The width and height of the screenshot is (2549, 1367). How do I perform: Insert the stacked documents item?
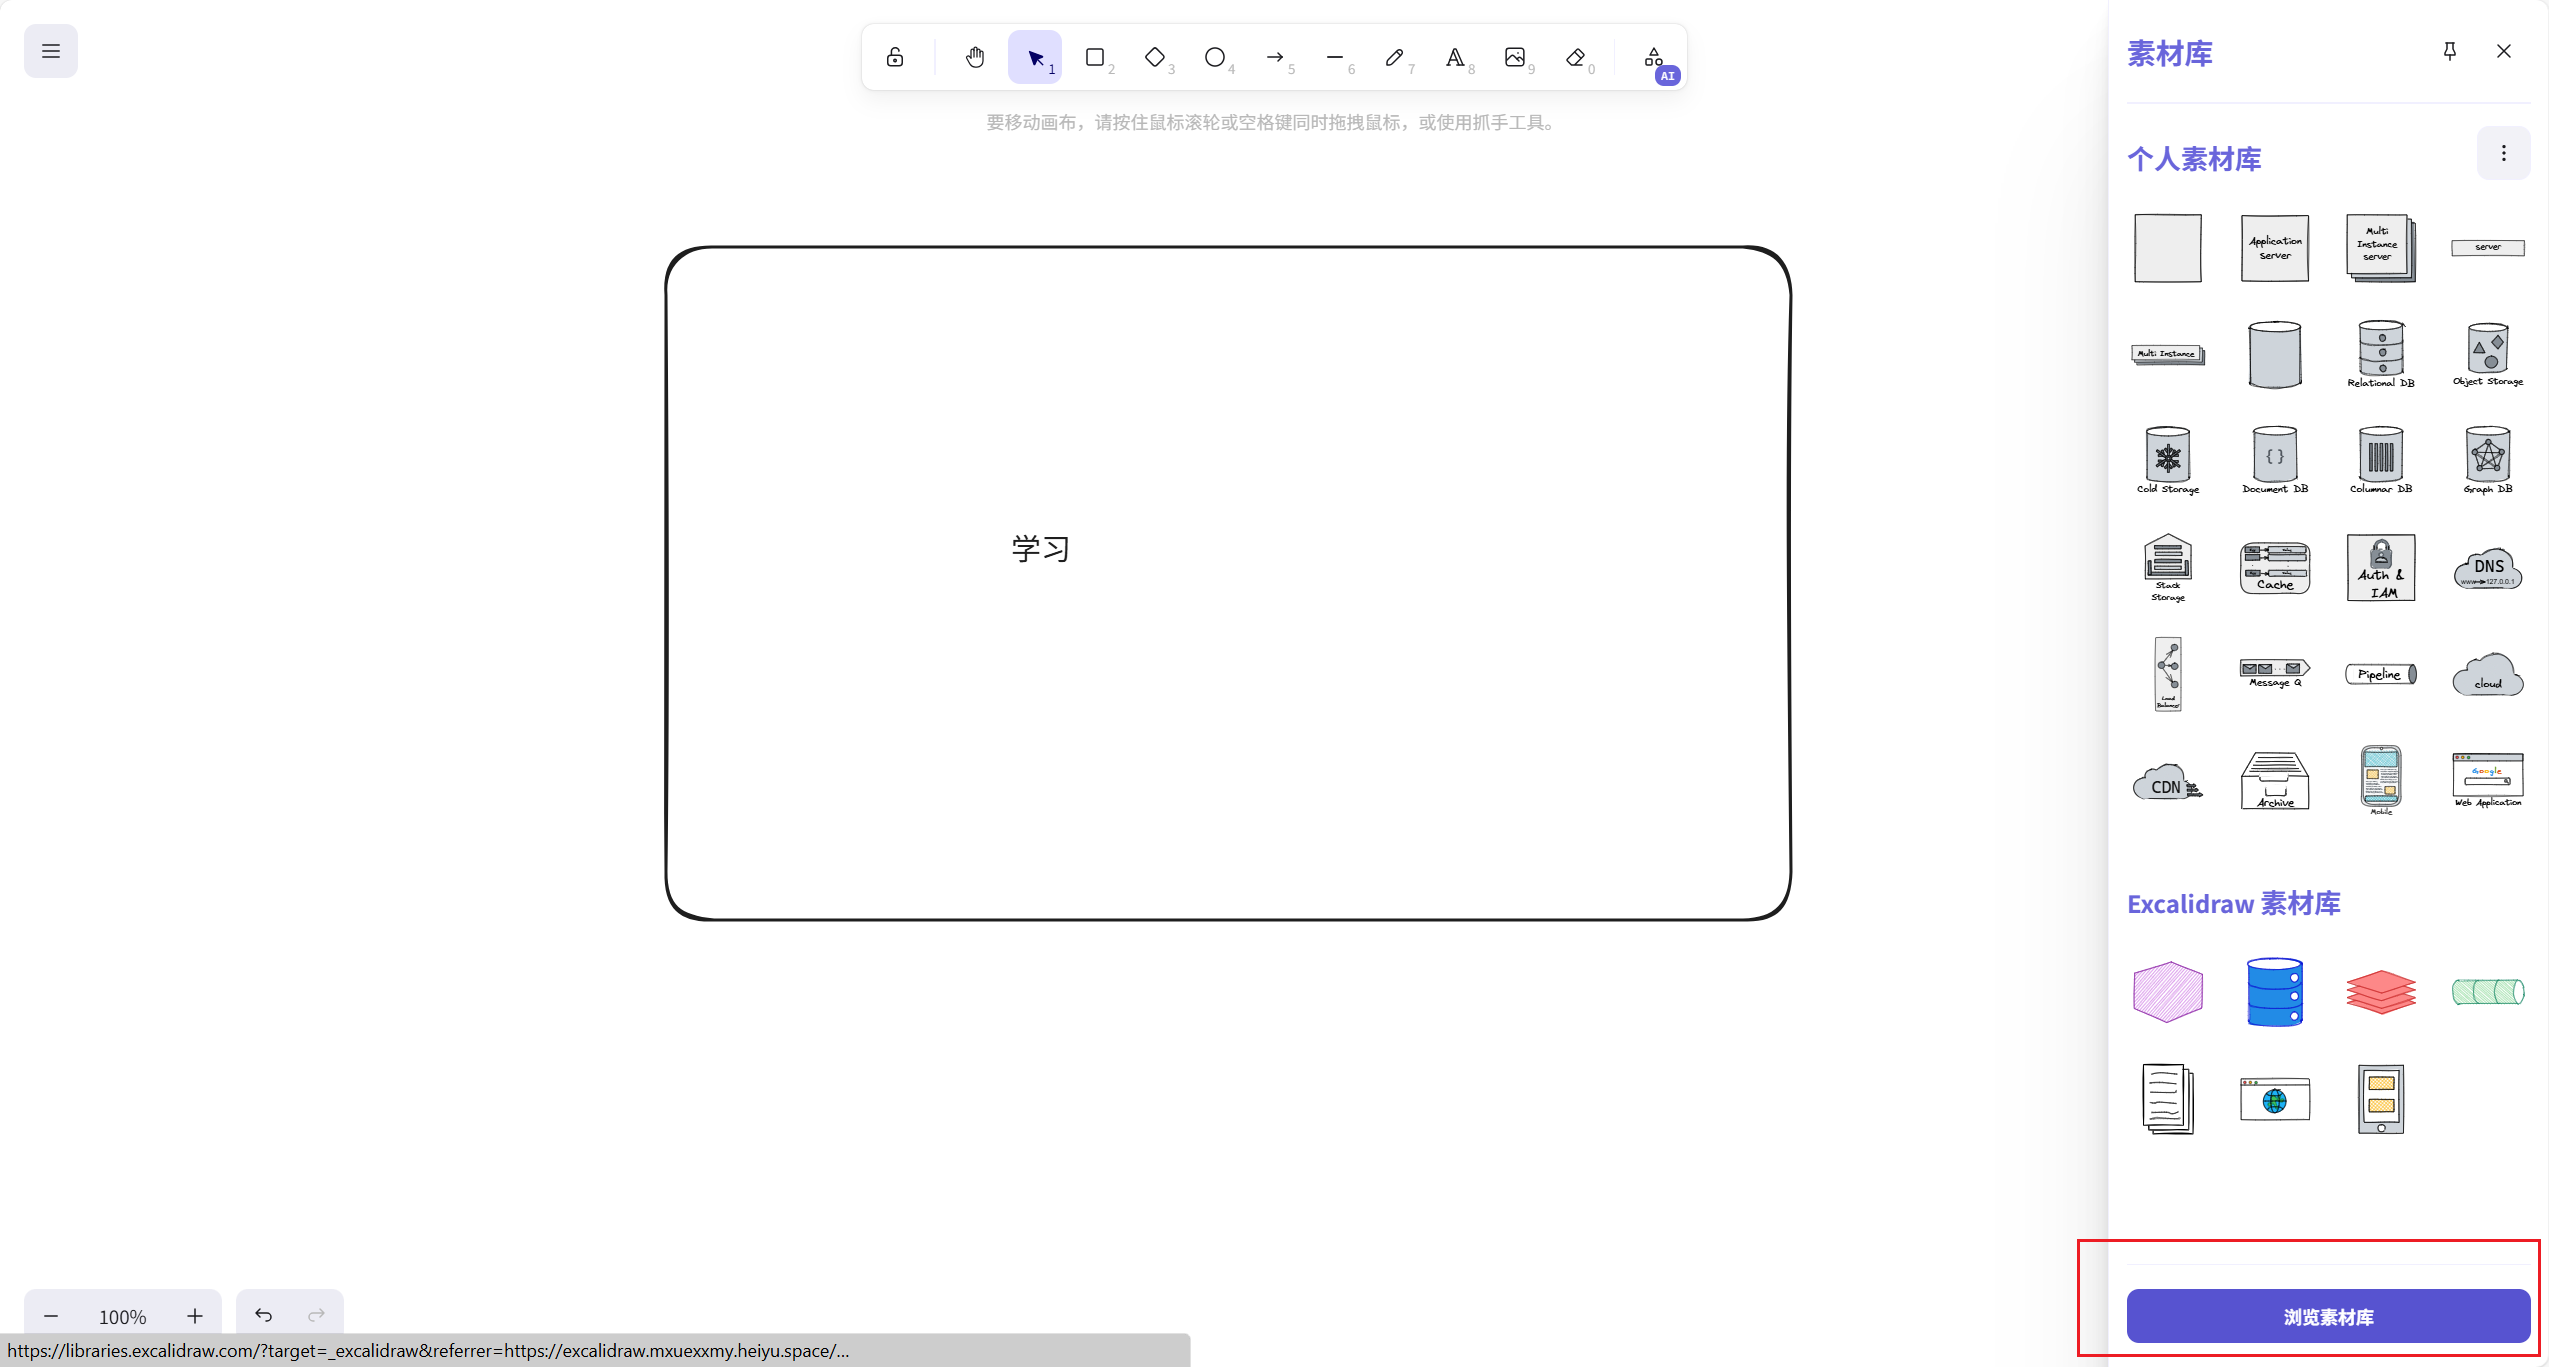point(2168,1099)
